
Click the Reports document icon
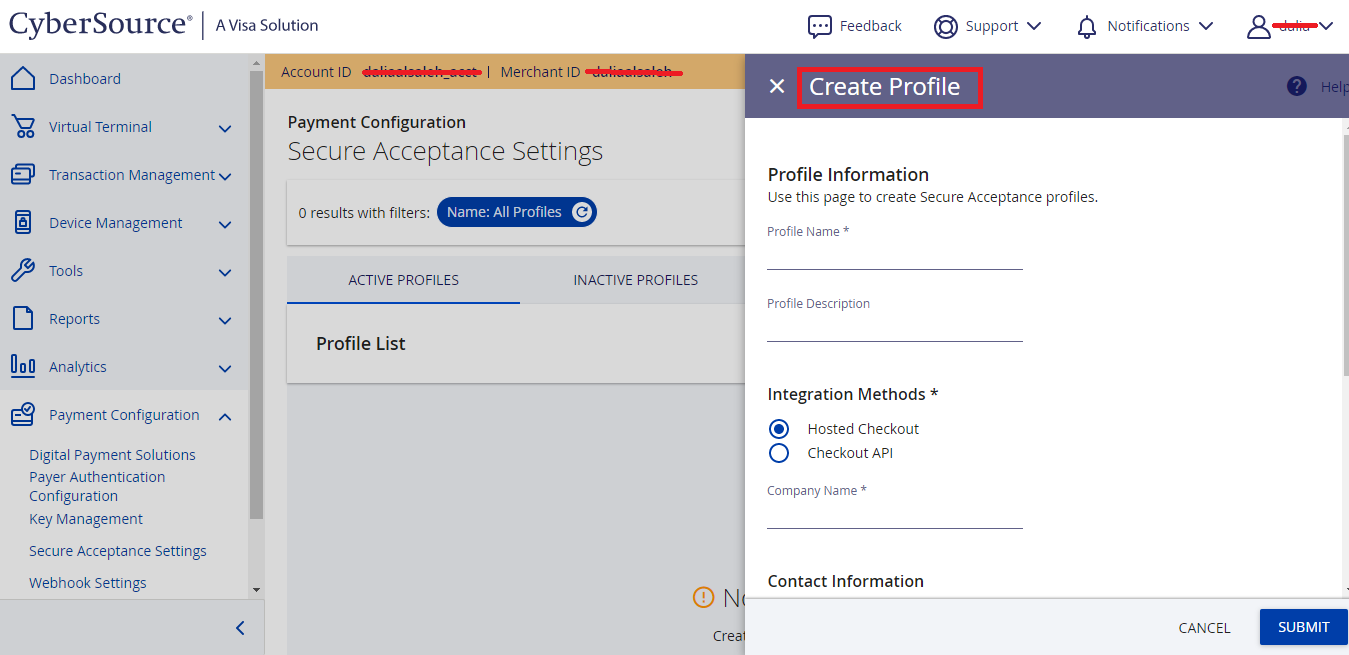(23, 319)
